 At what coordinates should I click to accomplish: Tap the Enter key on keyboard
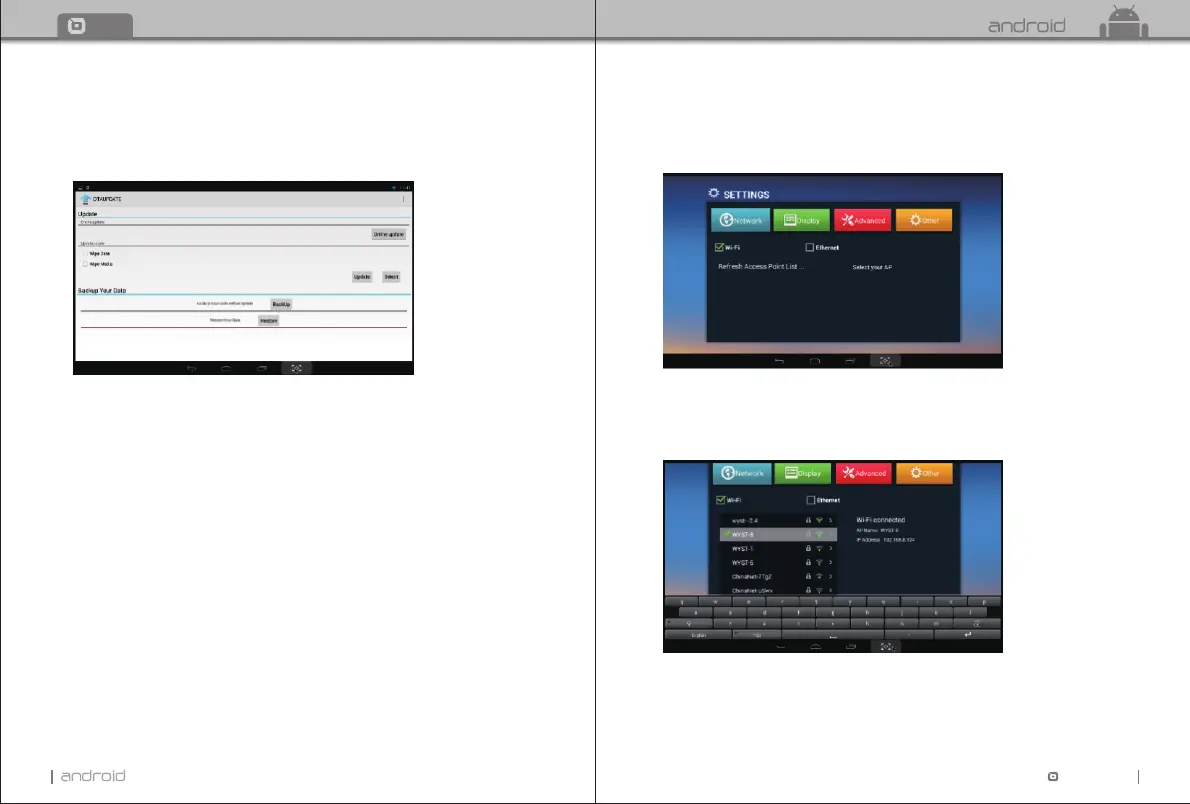(968, 634)
